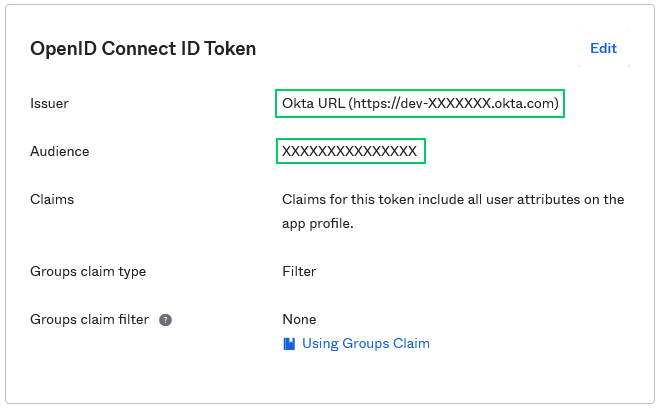Click the "ID Token" words in the heading
This screenshot has width=664, height=411.
coord(221,48)
